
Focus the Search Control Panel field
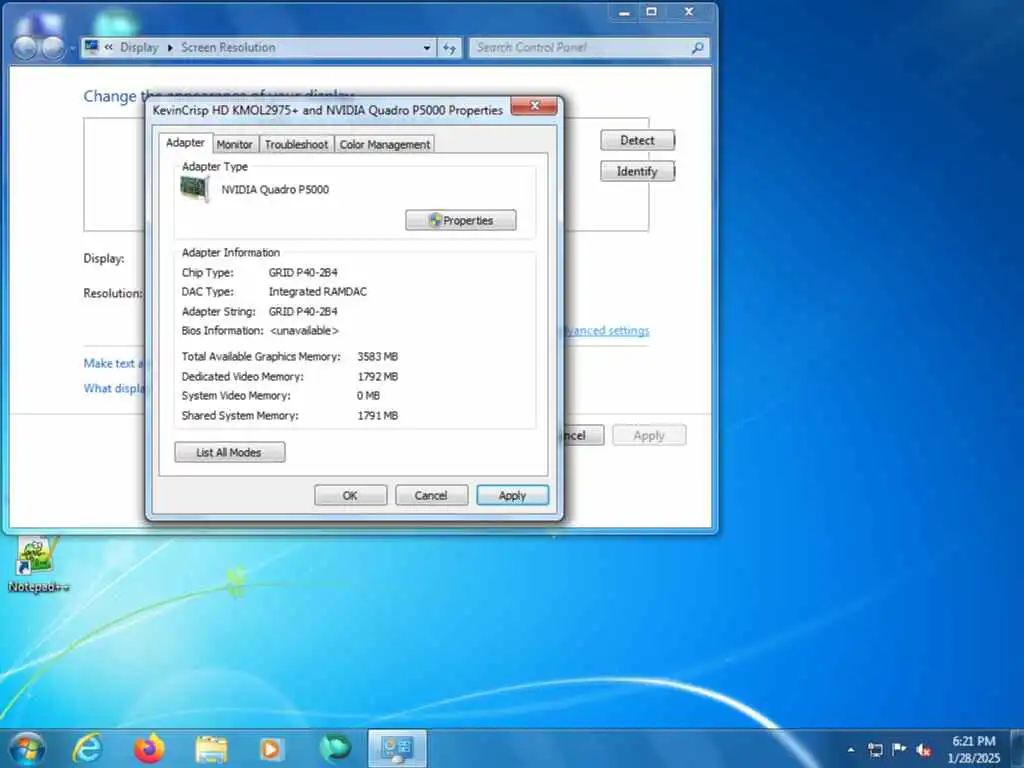(581, 47)
